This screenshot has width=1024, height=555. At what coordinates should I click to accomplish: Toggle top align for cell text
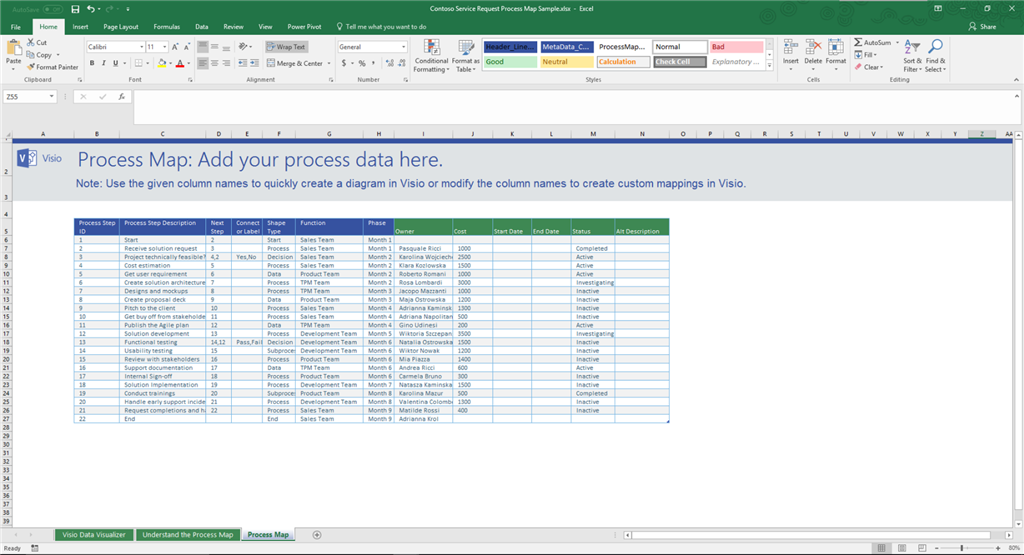(x=202, y=47)
